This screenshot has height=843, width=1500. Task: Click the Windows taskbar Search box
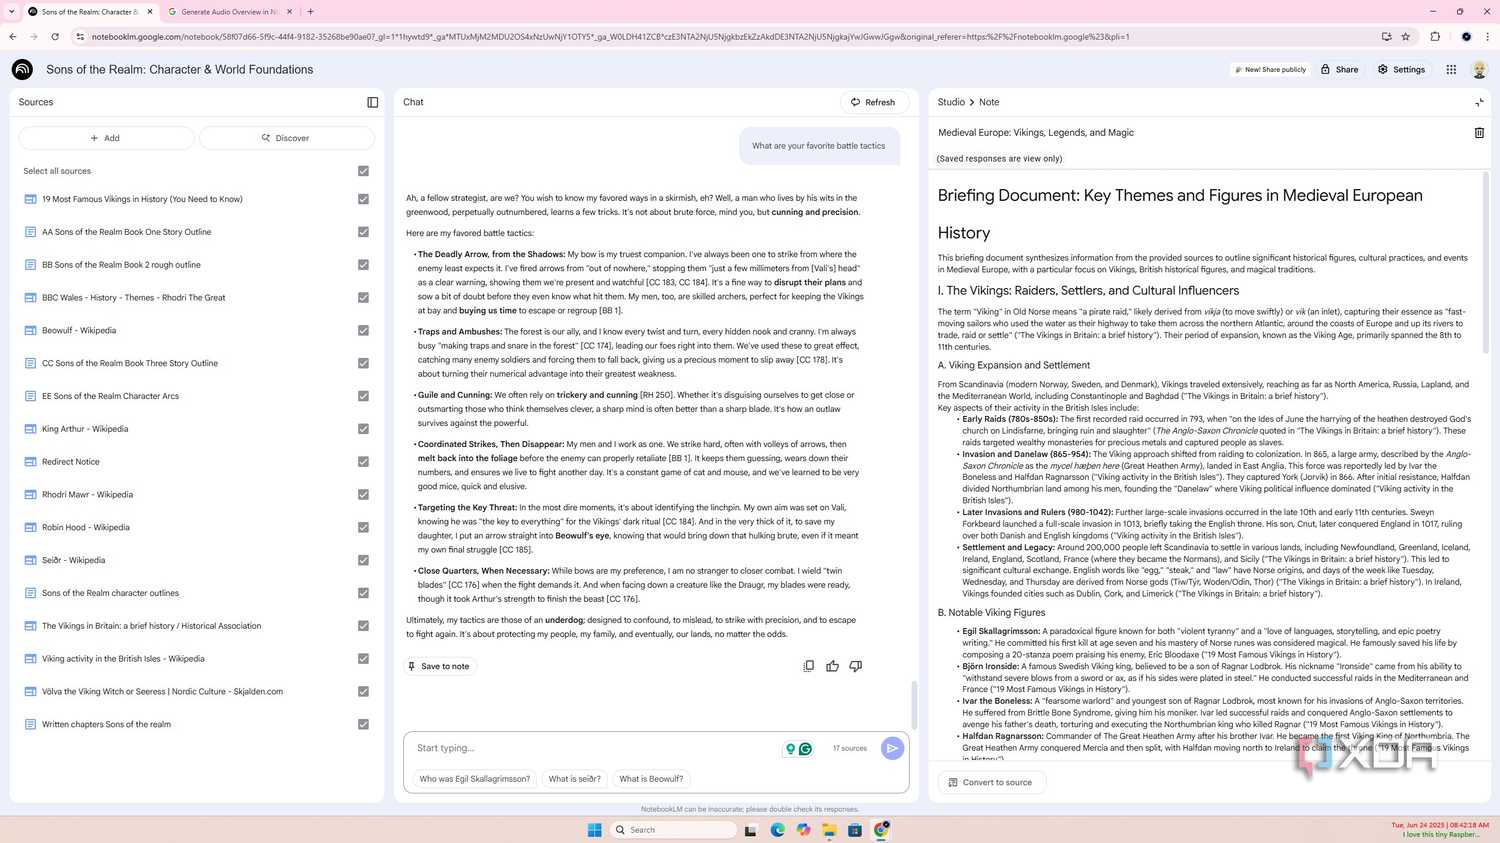coord(672,830)
